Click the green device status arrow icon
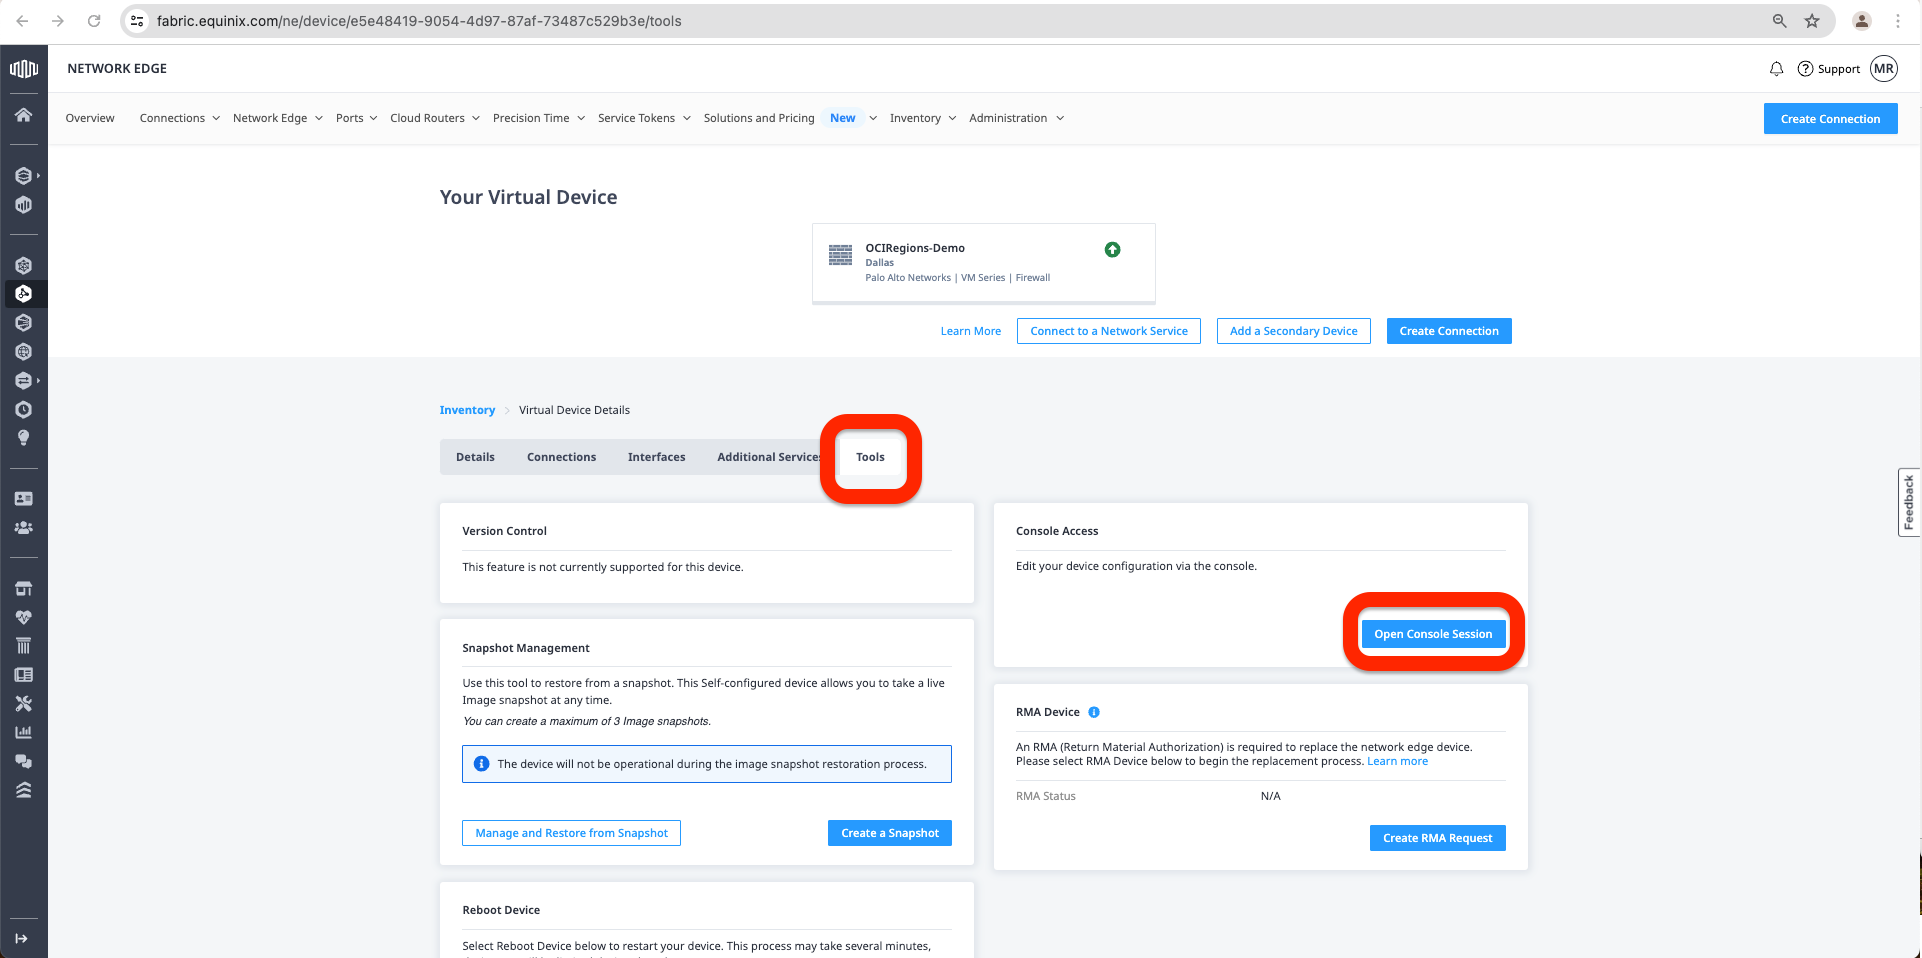Screen dimensions: 1922x958 coord(1112,250)
